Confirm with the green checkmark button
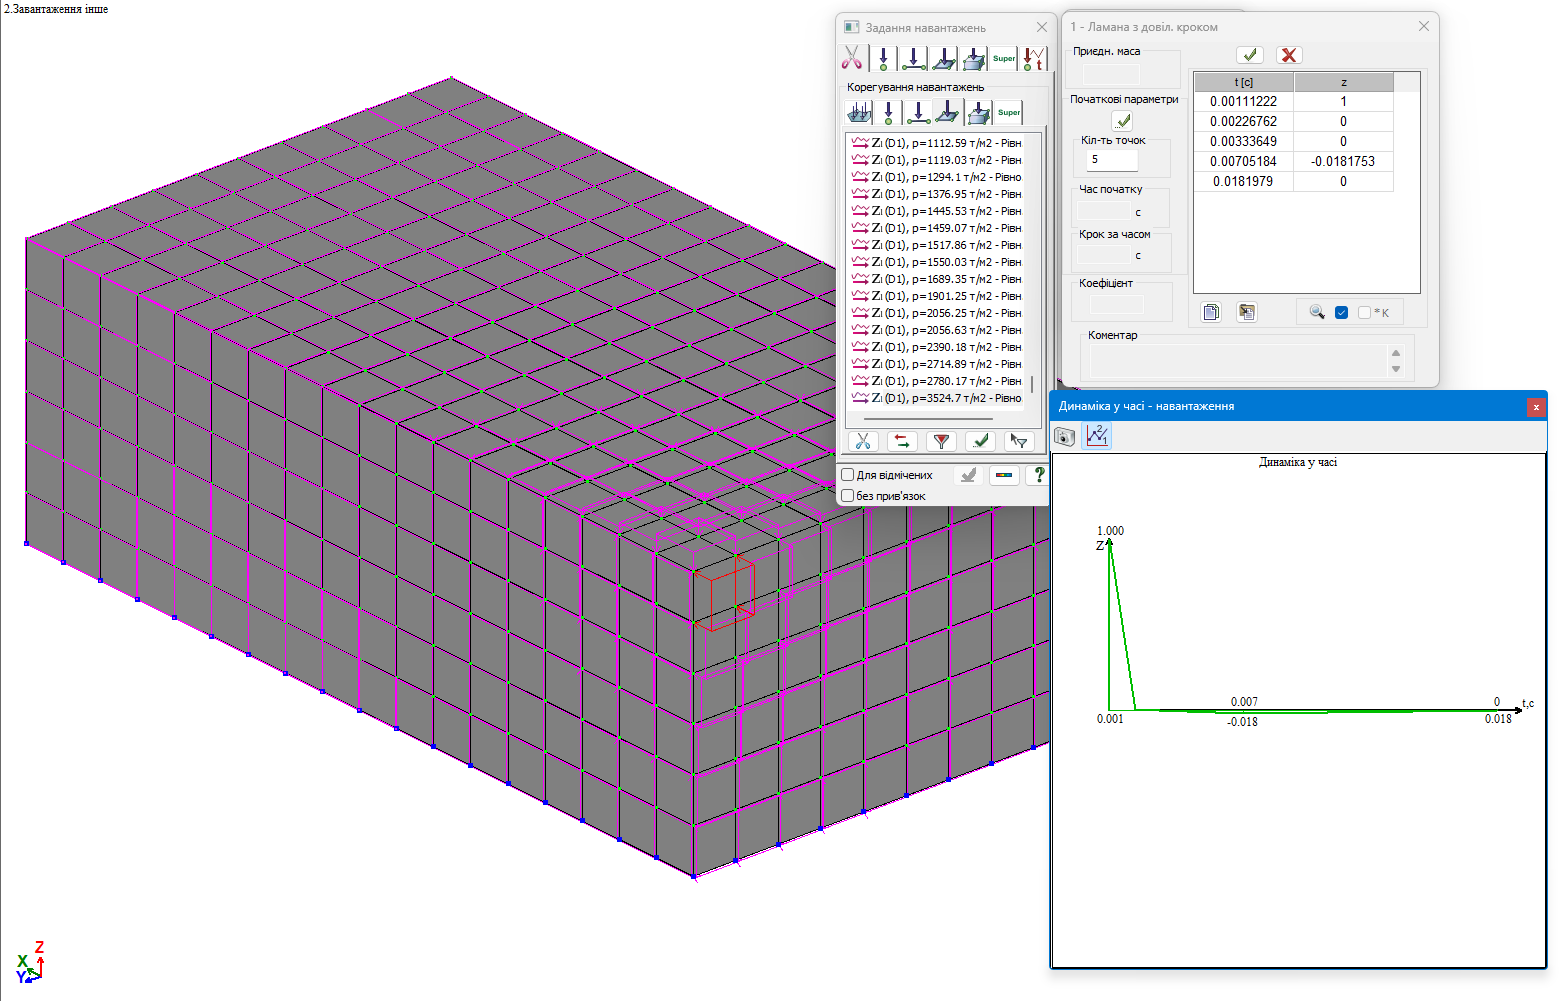This screenshot has height=1001, width=1560. point(1249,55)
